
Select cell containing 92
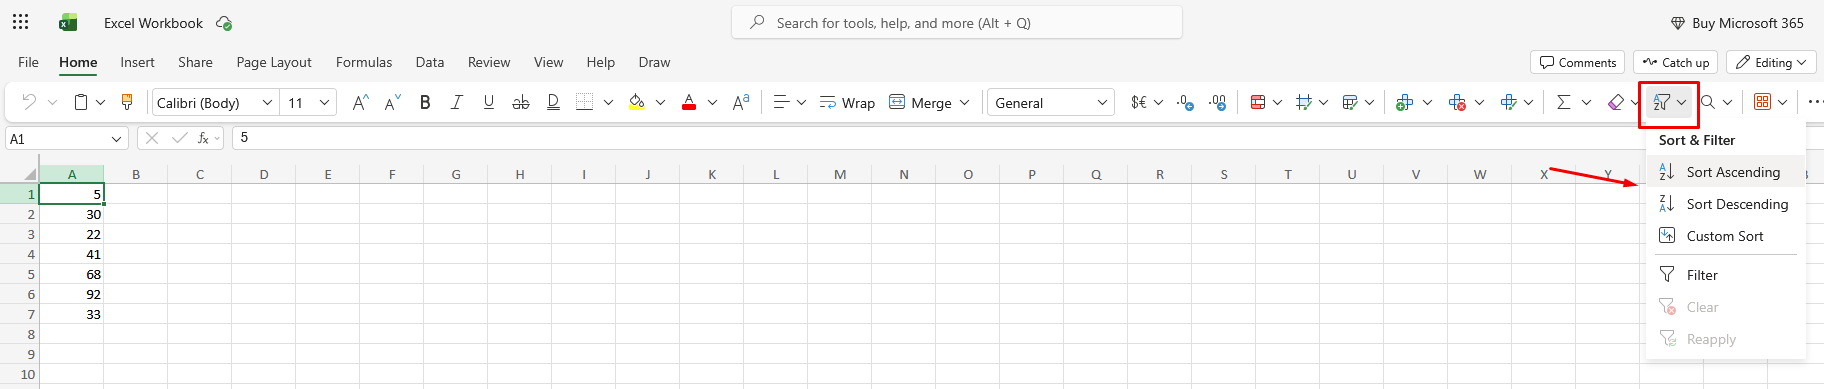(72, 294)
